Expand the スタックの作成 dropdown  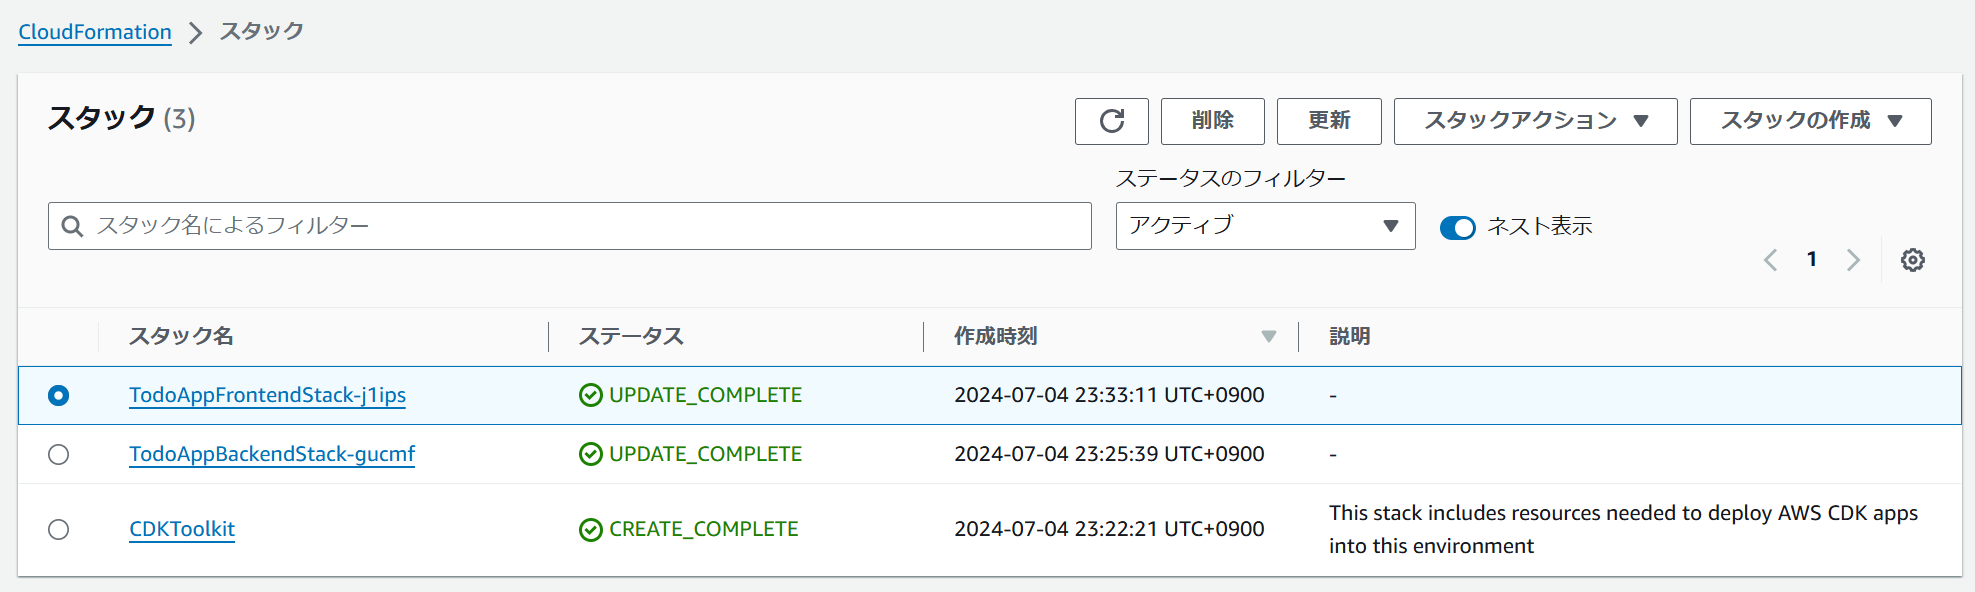click(x=1809, y=121)
